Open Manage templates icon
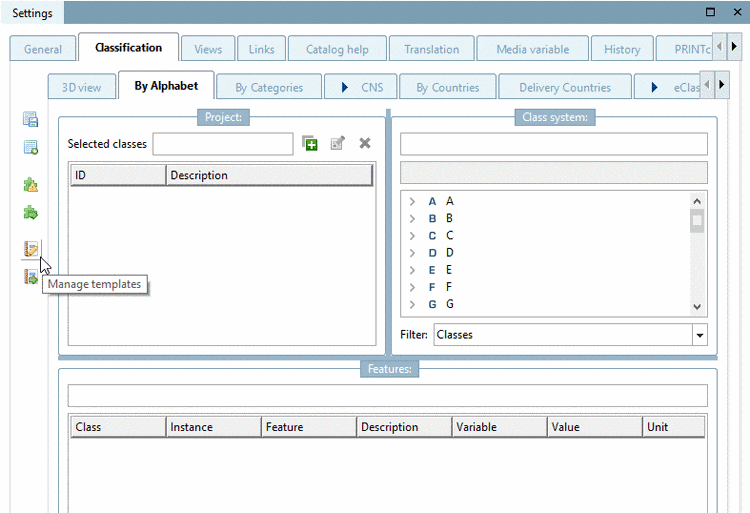This screenshot has height=513, width=750. [x=31, y=249]
